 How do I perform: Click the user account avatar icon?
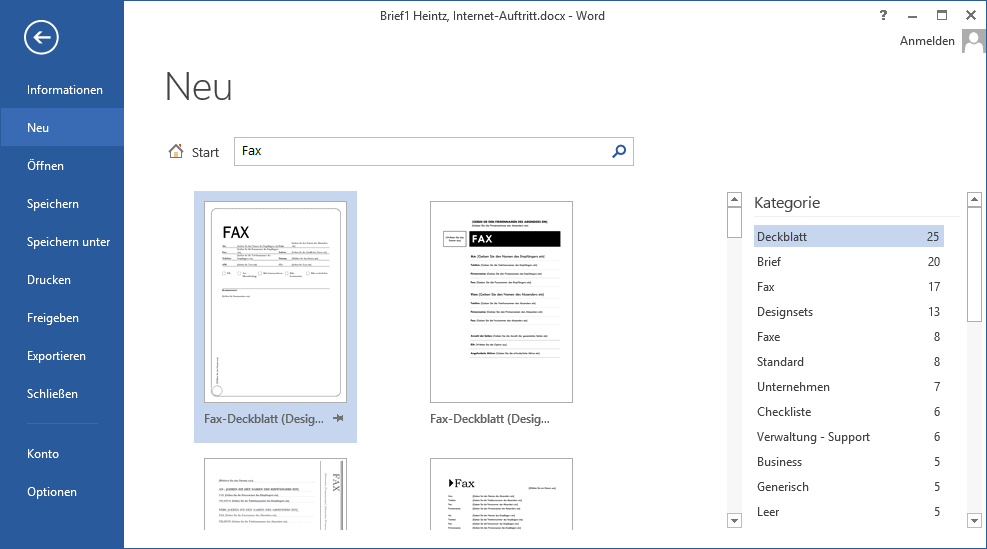tap(973, 41)
